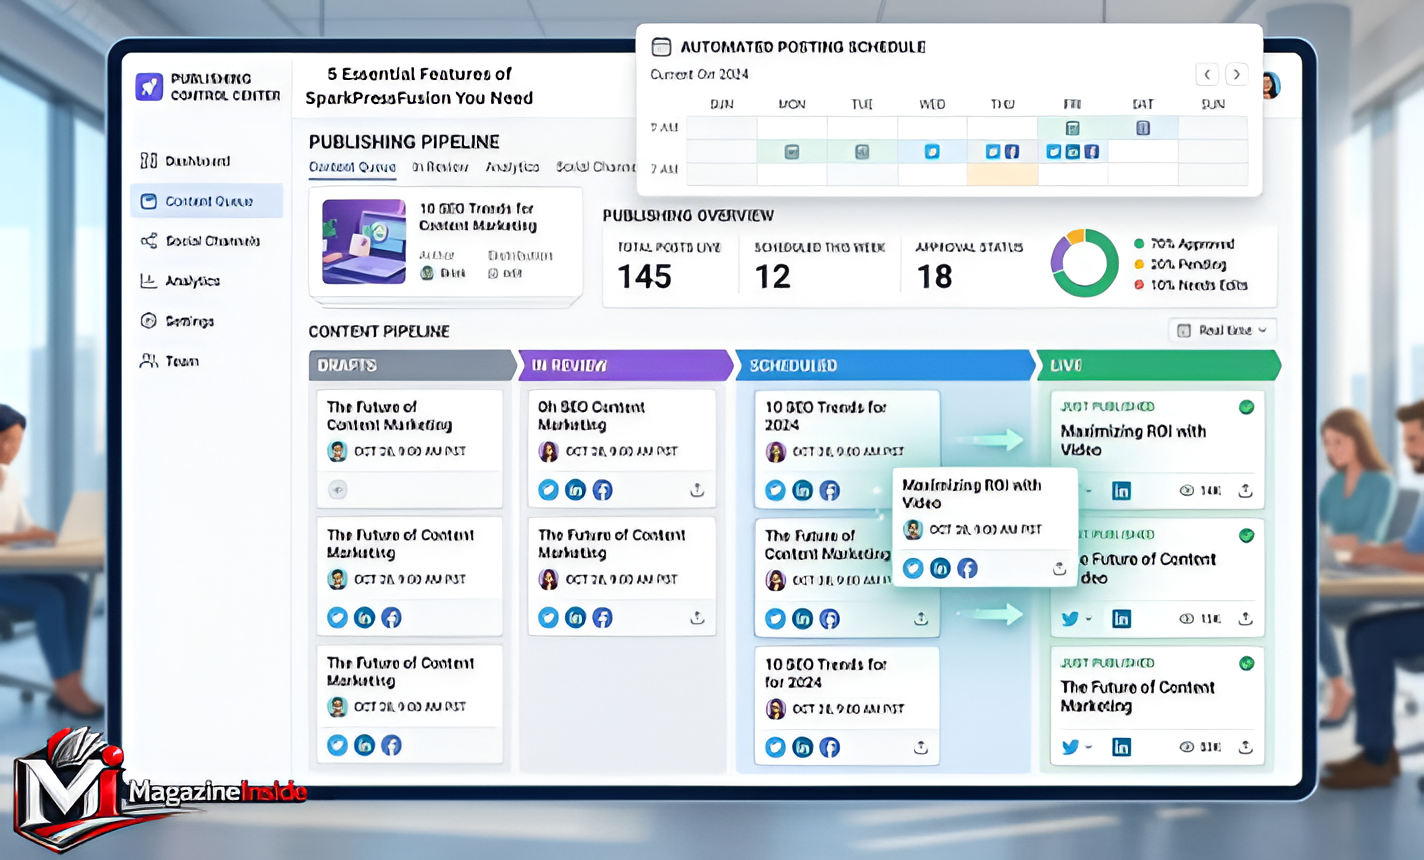Screen dimensions: 1424x860
Task: Click the Team sidebar icon
Action: pos(149,361)
